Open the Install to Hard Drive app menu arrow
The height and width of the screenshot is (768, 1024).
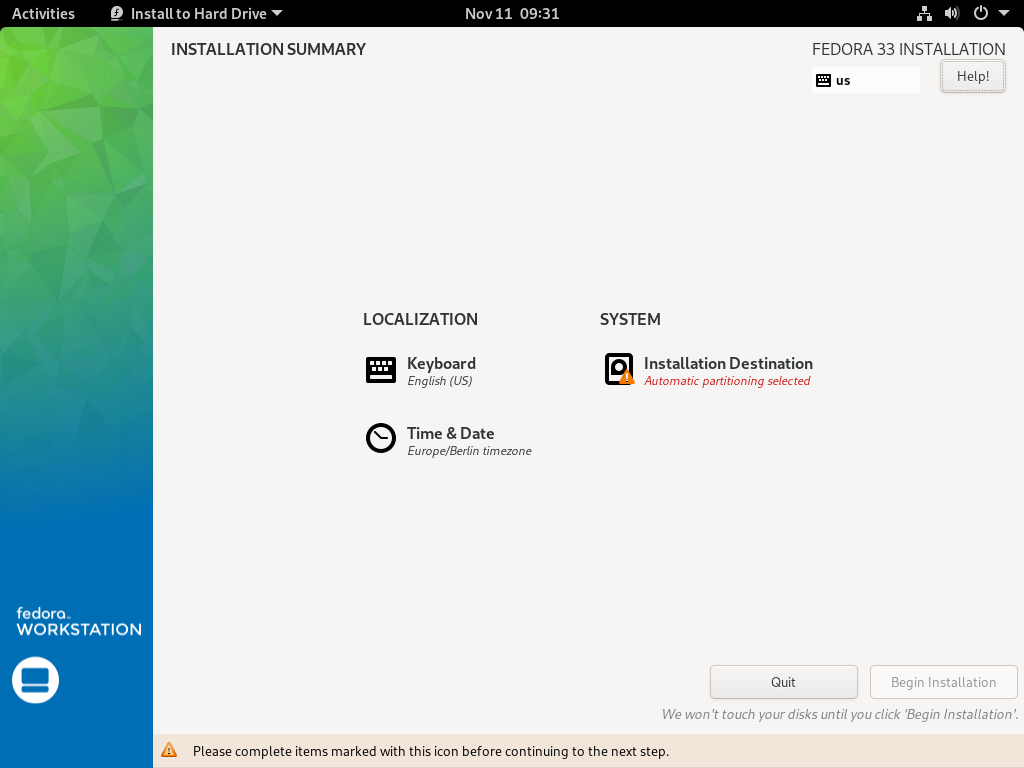277,13
